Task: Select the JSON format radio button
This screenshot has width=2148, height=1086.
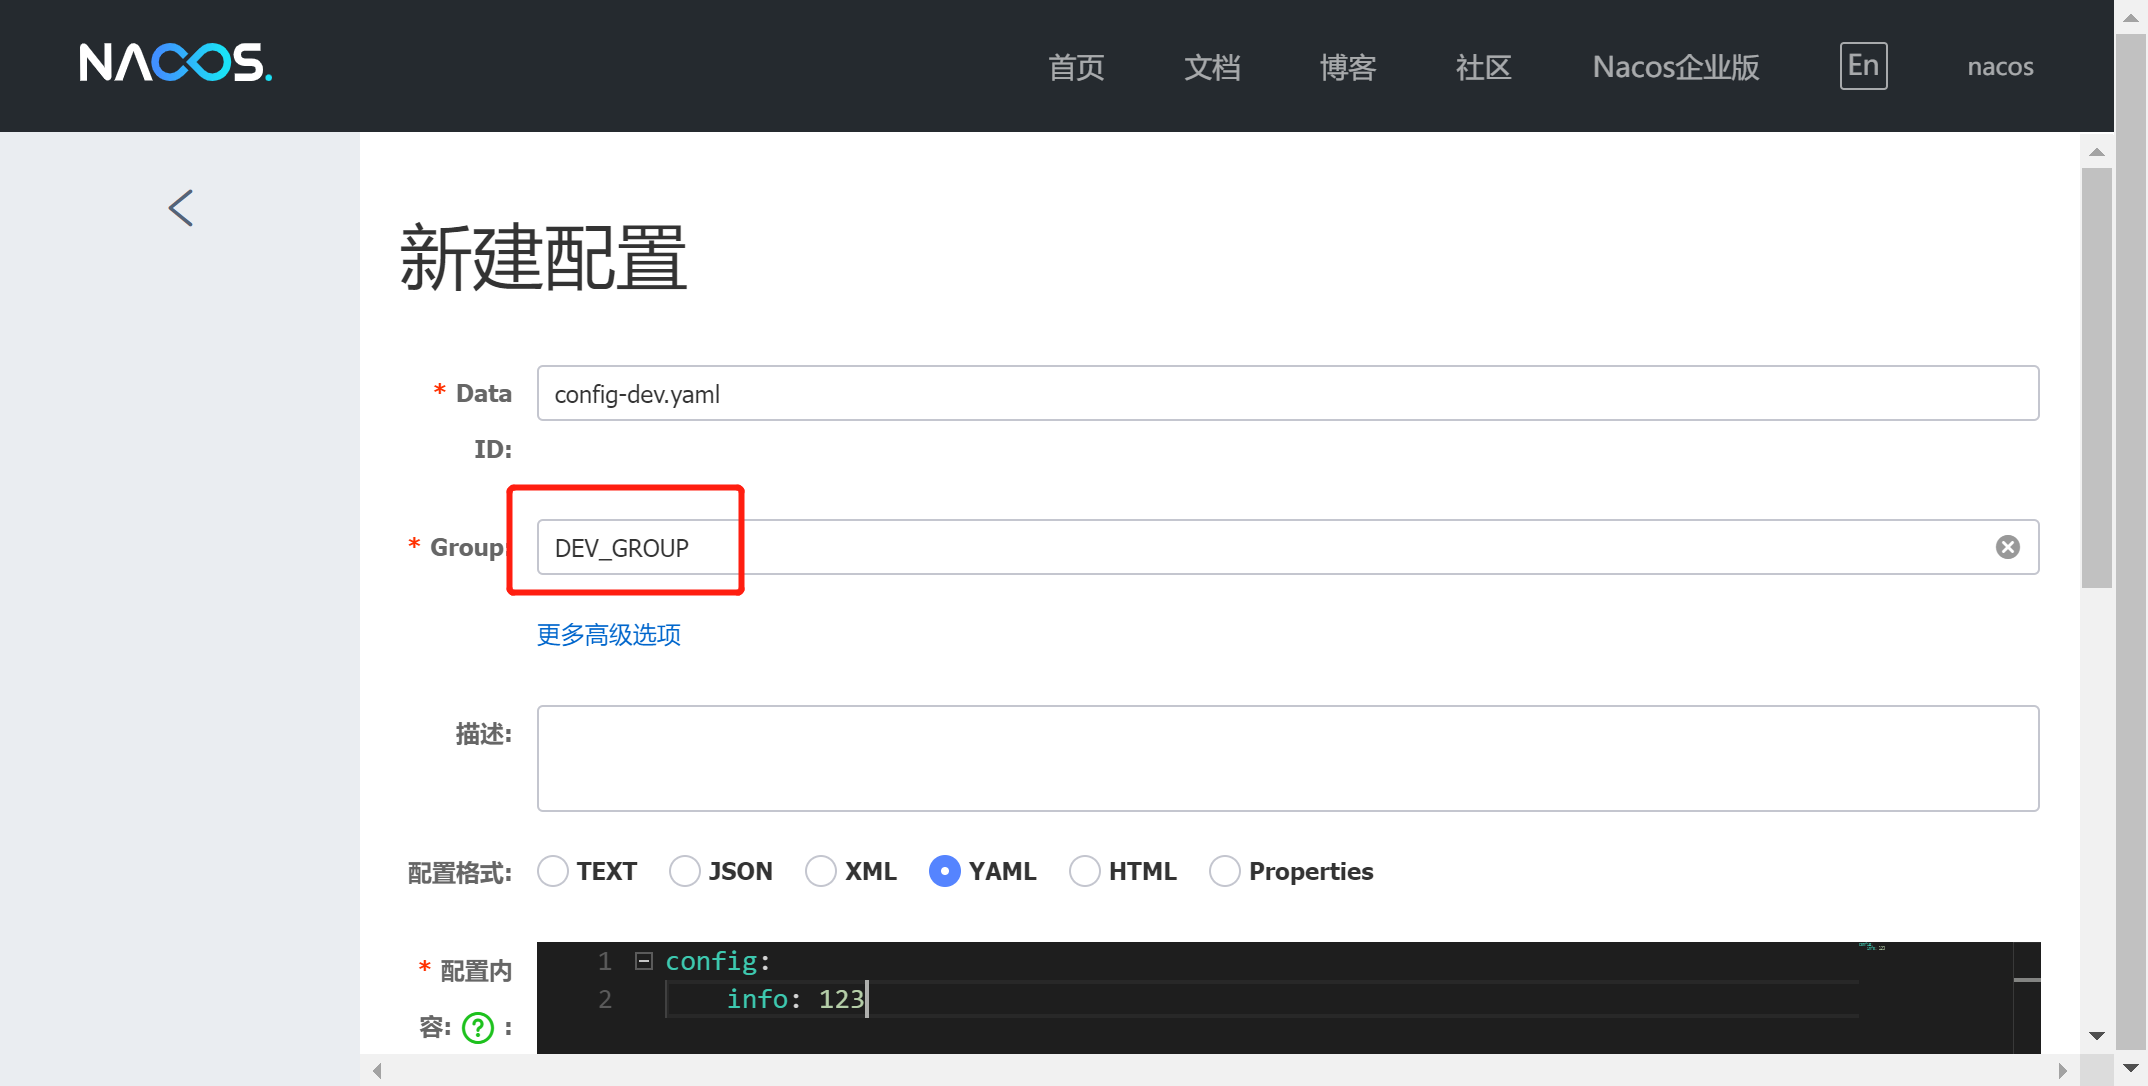Action: (x=685, y=871)
